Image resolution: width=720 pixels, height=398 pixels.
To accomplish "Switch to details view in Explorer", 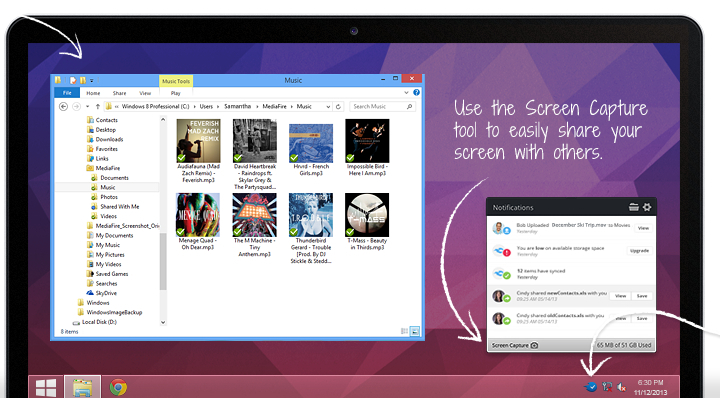I will (x=405, y=331).
